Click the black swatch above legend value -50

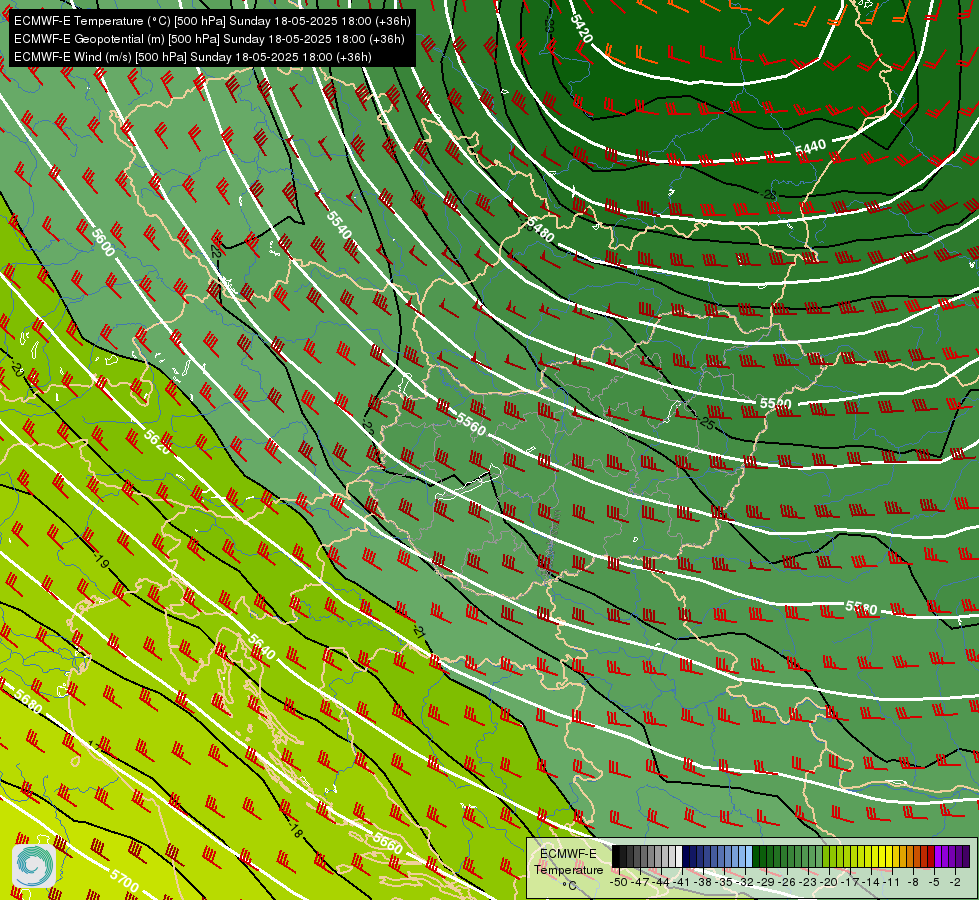coord(616,856)
